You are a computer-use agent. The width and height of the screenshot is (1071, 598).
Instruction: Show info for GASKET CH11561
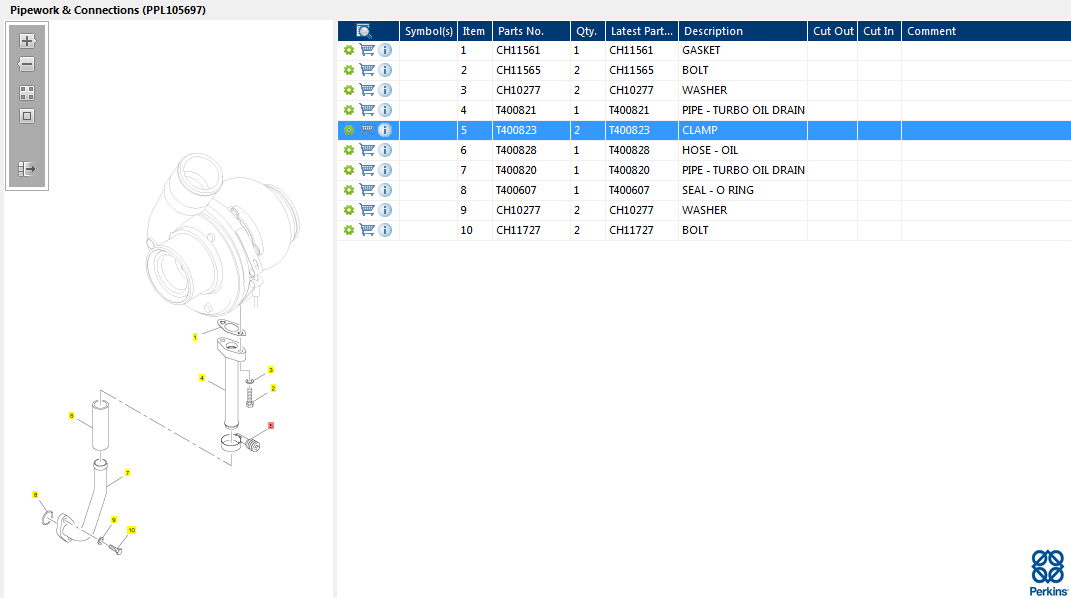(385, 50)
